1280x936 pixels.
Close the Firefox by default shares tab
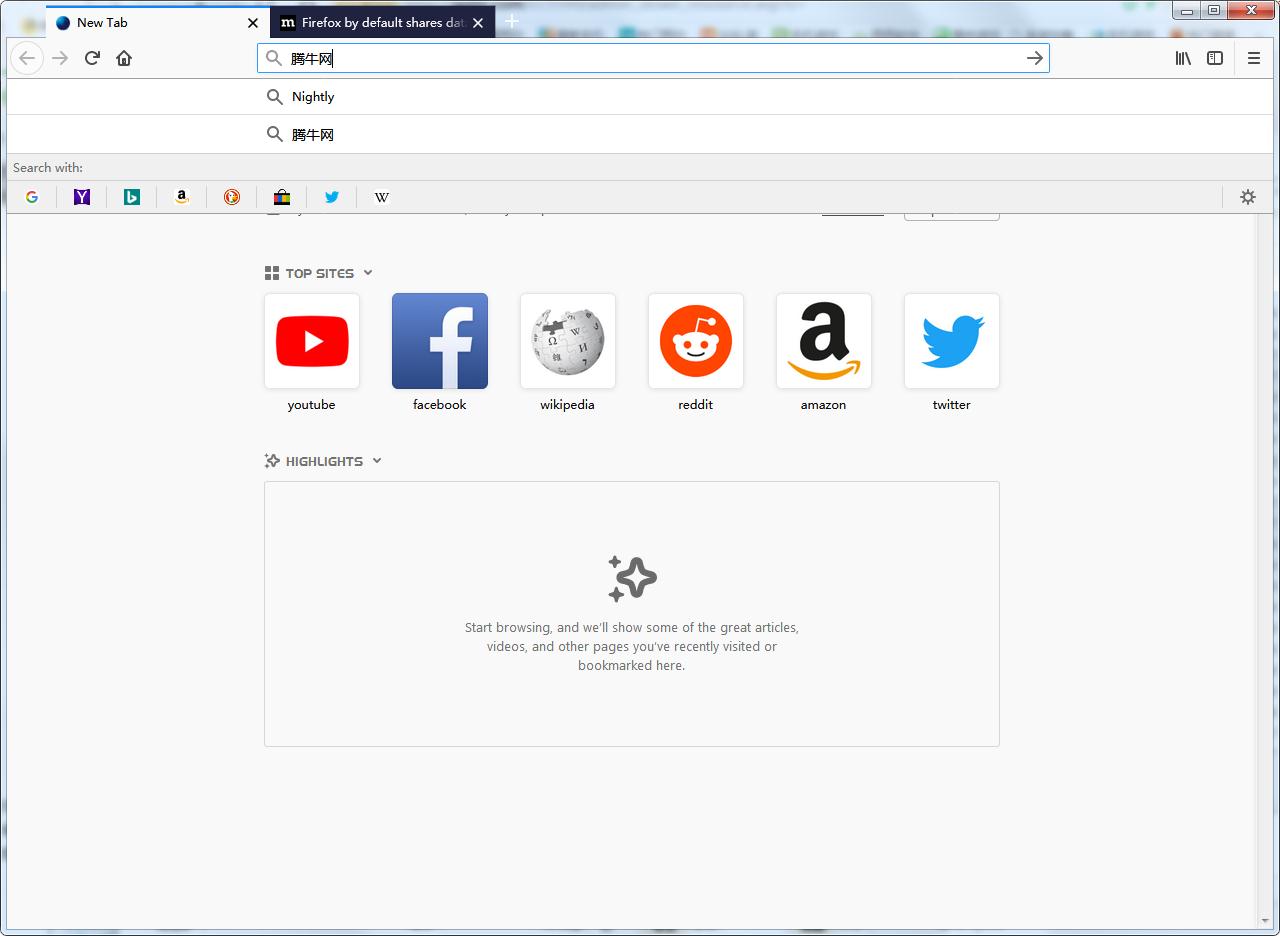478,22
